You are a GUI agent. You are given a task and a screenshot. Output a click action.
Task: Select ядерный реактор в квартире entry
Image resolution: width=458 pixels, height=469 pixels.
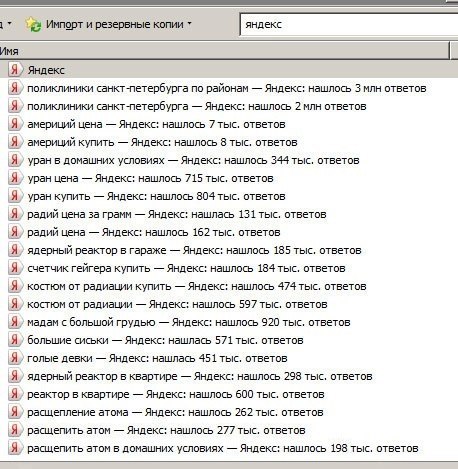point(200,376)
